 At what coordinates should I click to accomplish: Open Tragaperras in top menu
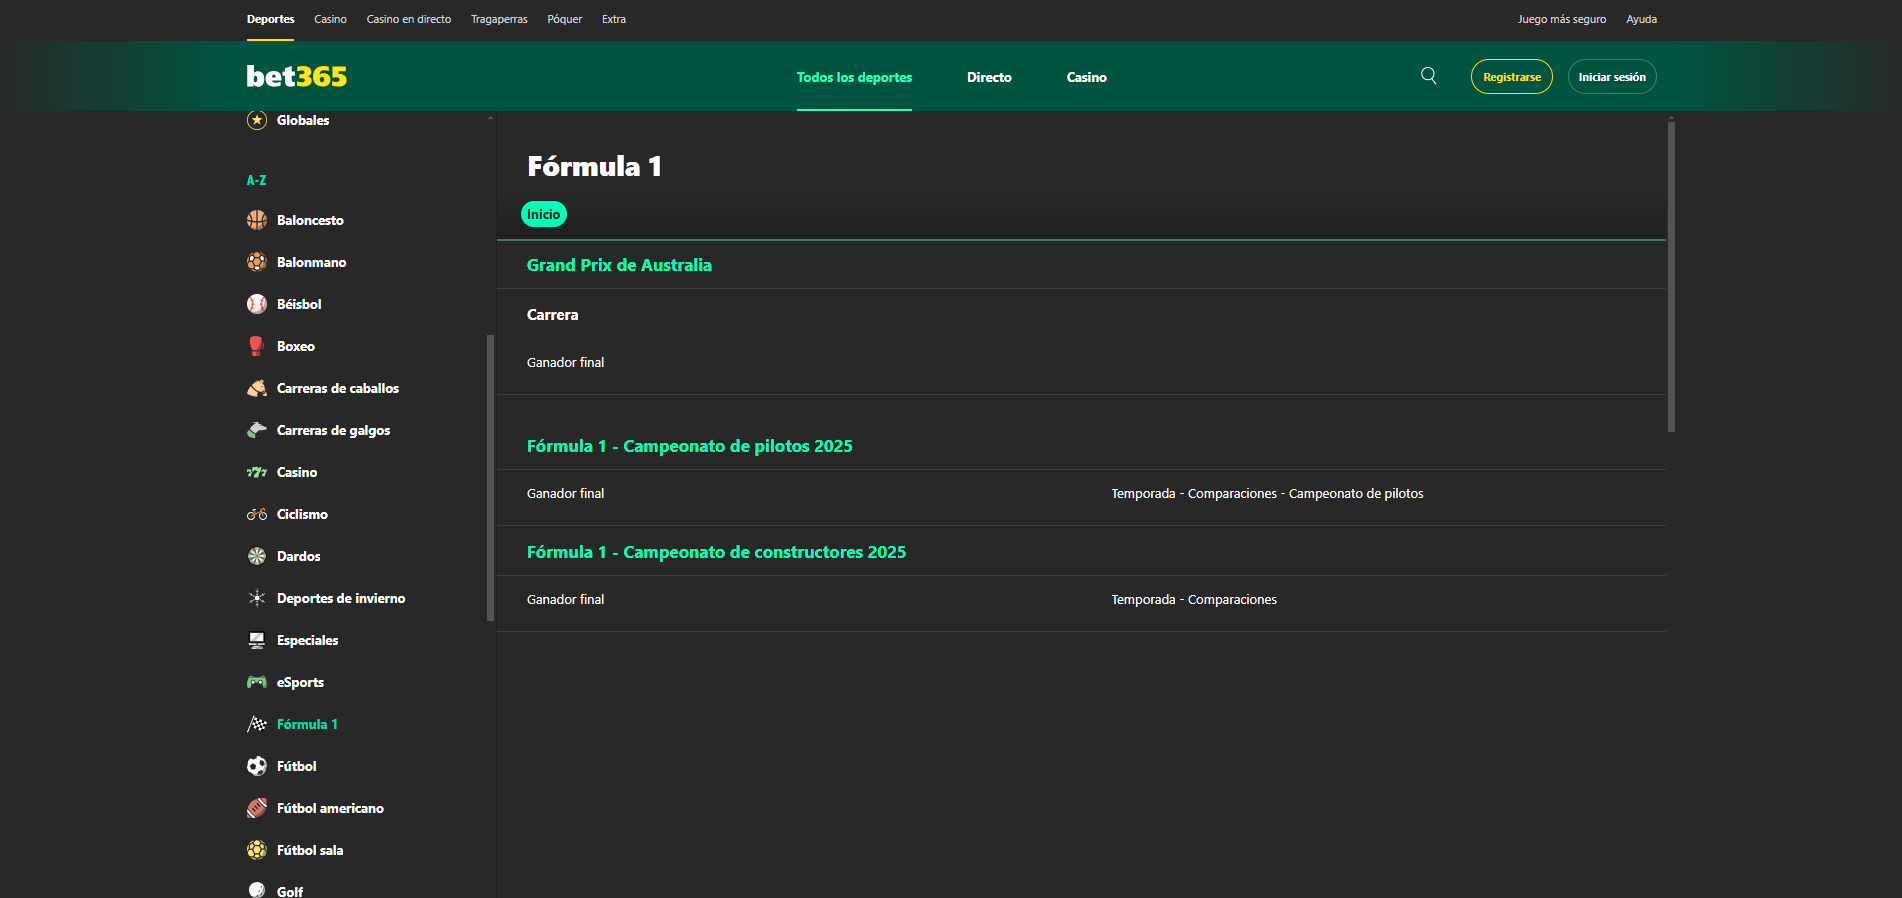click(x=499, y=19)
